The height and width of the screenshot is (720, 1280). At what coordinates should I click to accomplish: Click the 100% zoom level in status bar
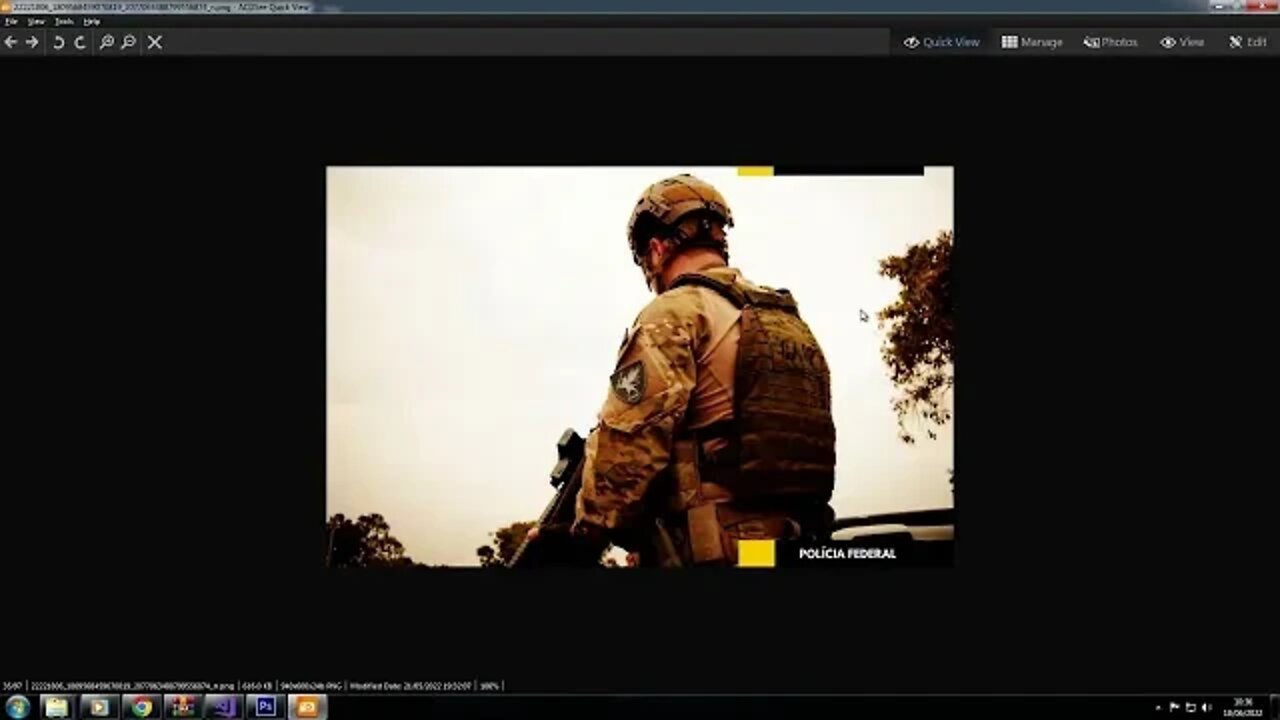(x=489, y=686)
